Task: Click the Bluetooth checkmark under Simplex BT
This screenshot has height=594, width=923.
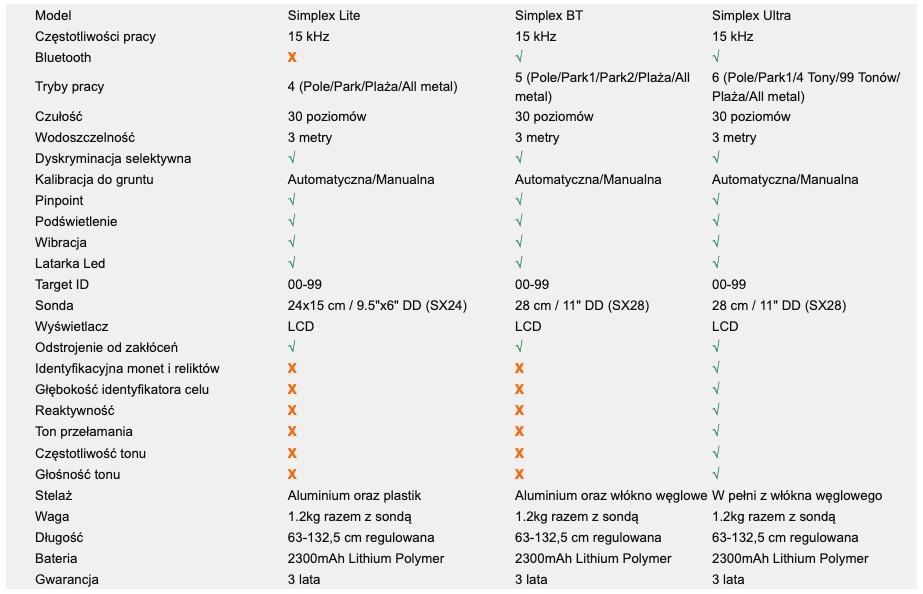Action: pyautogui.click(x=519, y=57)
